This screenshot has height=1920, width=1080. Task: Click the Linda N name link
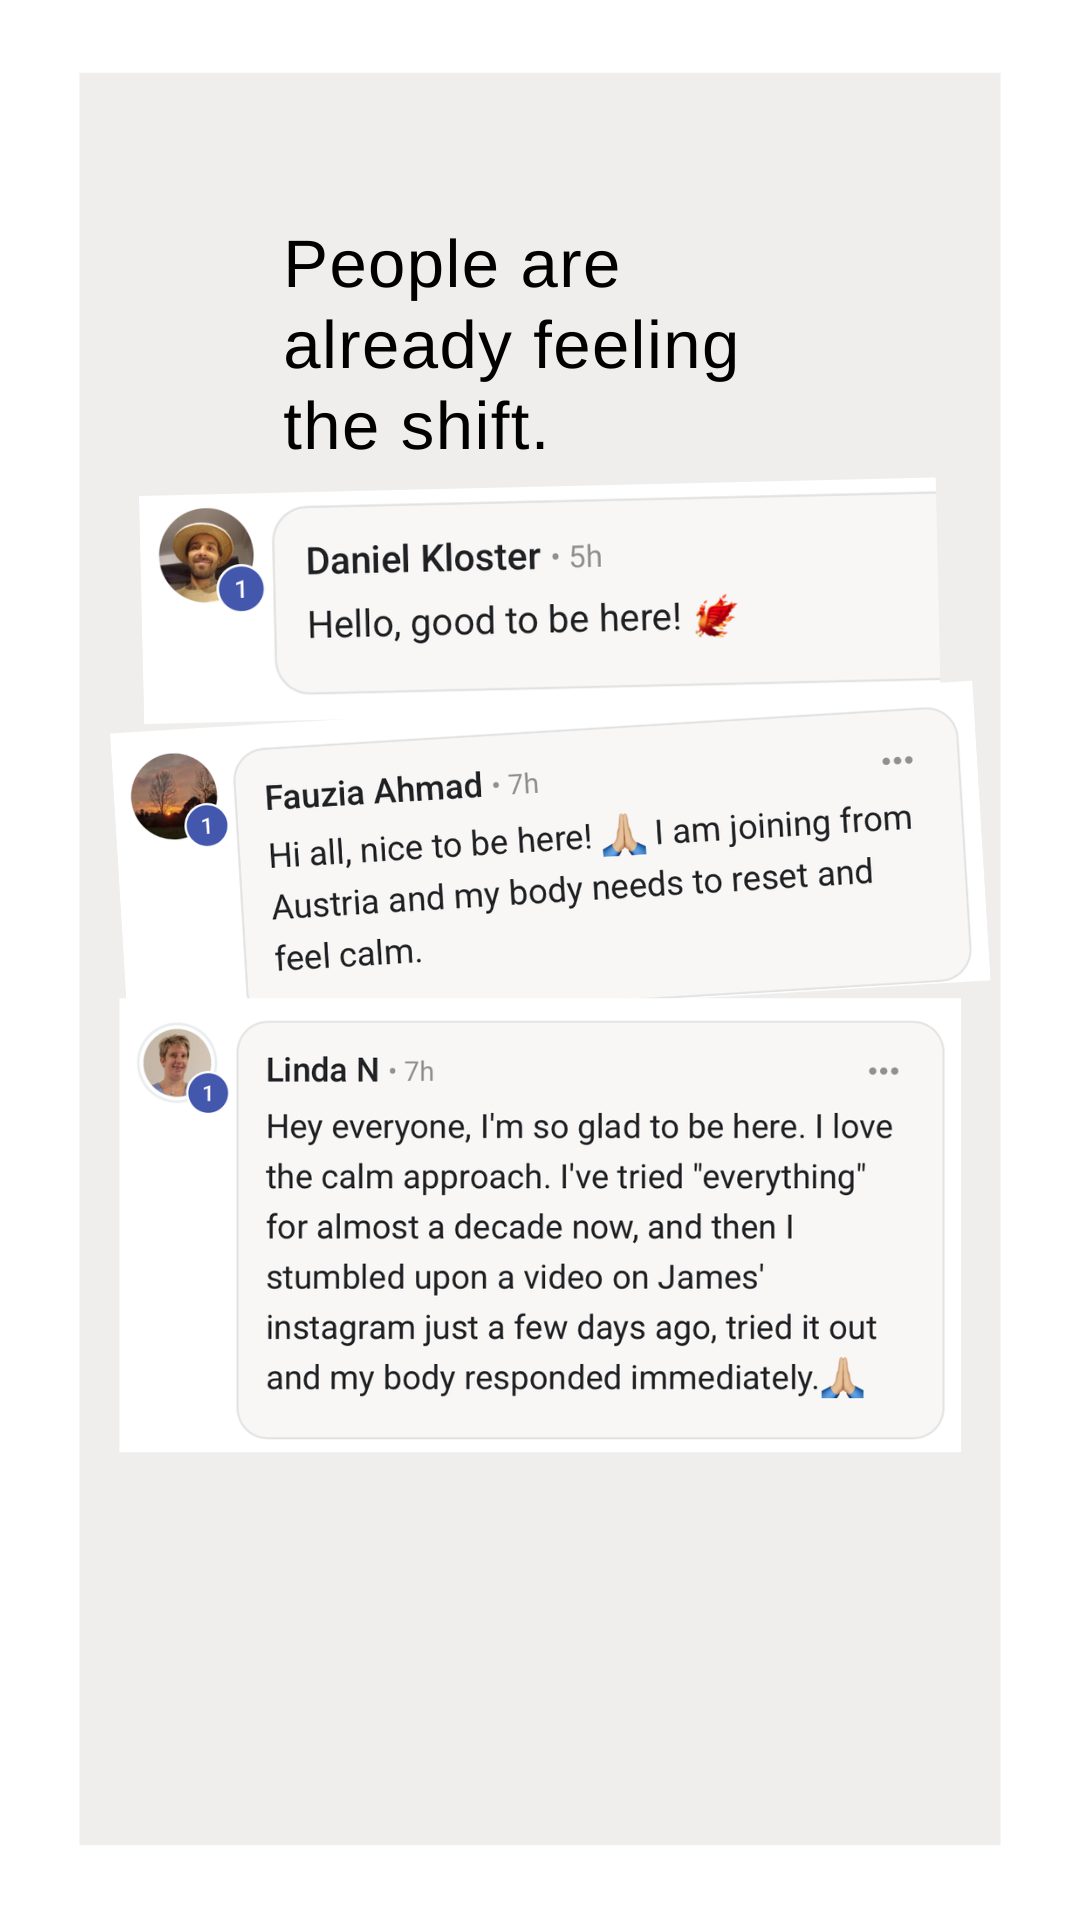pyautogui.click(x=322, y=1071)
